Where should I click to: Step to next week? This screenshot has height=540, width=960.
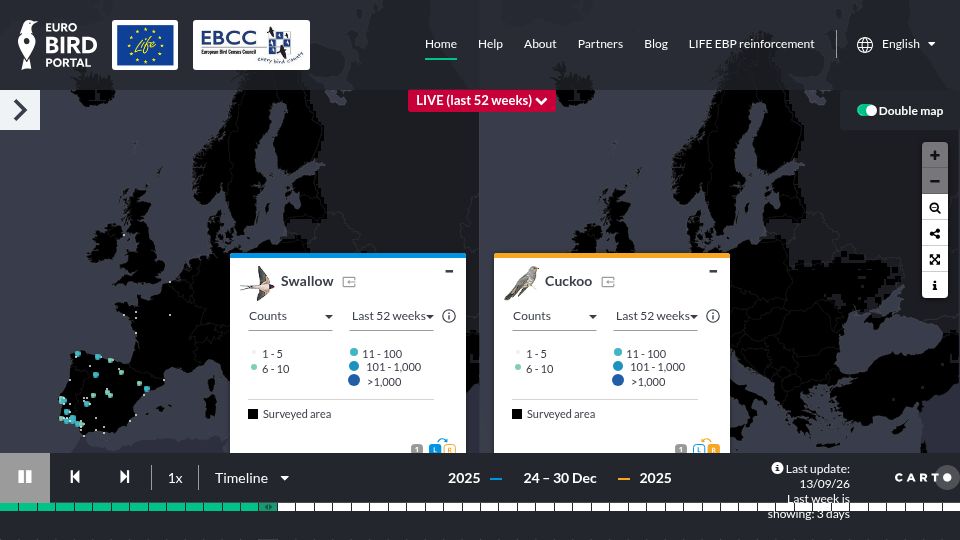pos(124,477)
